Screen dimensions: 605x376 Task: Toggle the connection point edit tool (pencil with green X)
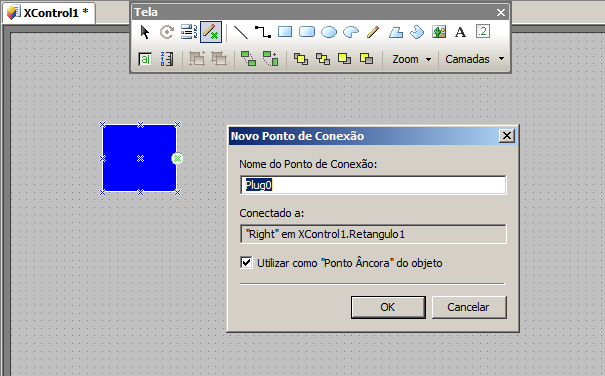[211, 32]
